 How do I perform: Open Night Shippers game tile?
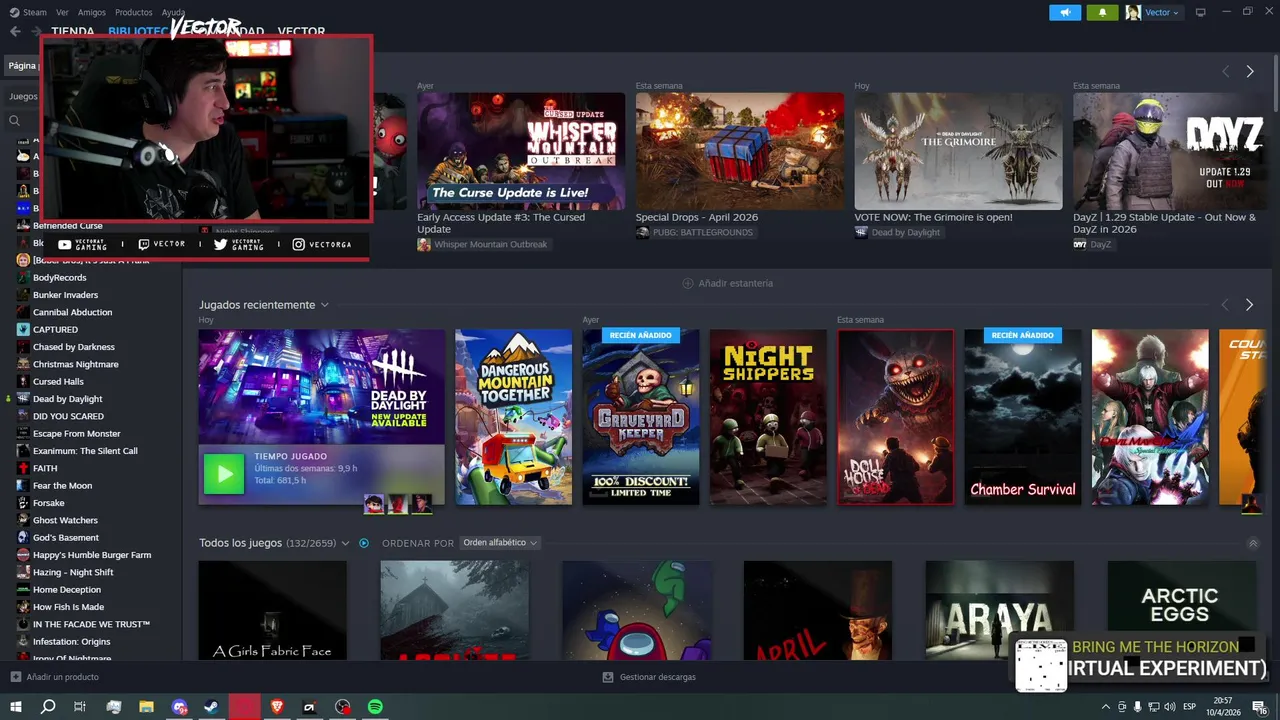[x=768, y=417]
